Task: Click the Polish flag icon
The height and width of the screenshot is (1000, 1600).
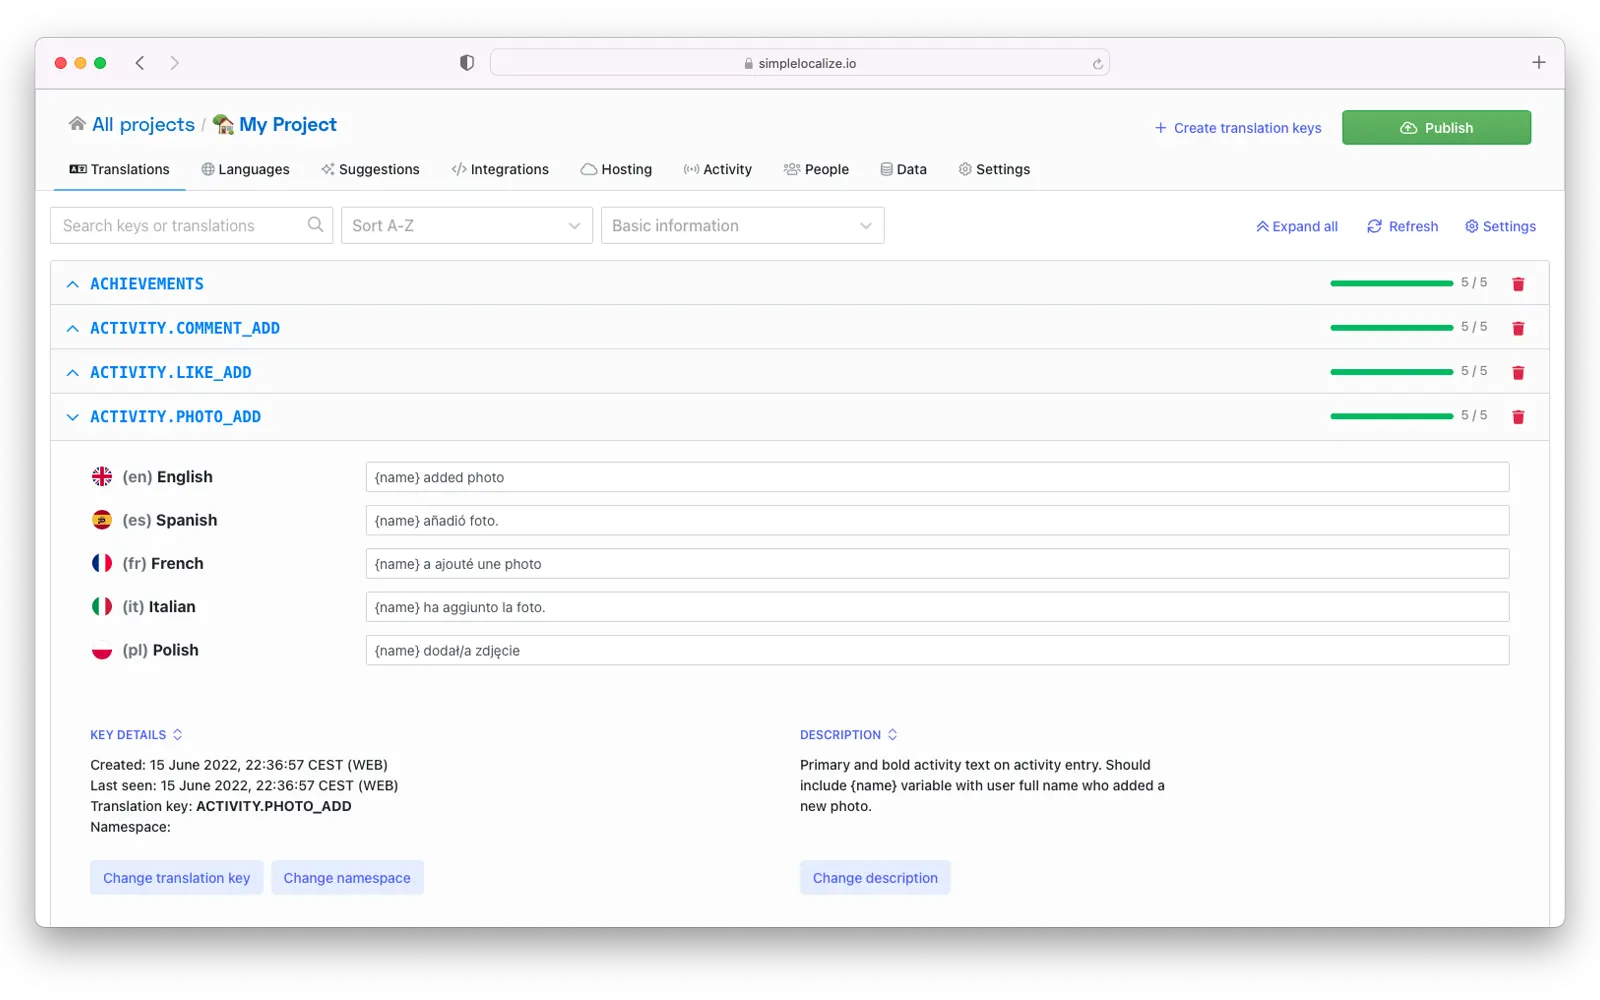Action: 102,650
